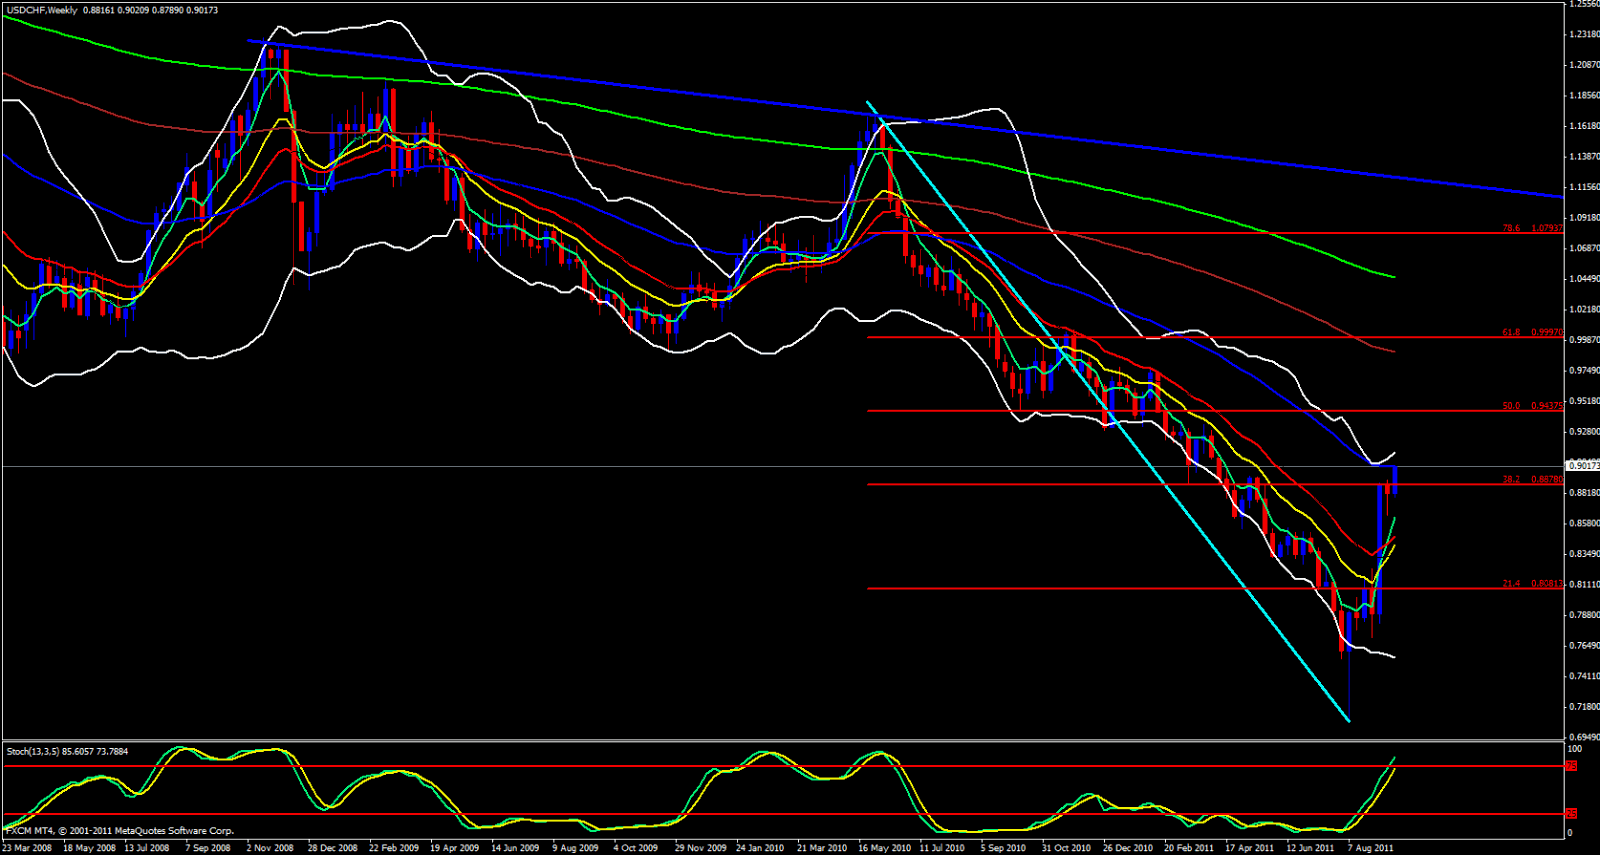Click the 1.04490 price axis label
Image resolution: width=1600 pixels, height=855 pixels.
[x=1583, y=278]
